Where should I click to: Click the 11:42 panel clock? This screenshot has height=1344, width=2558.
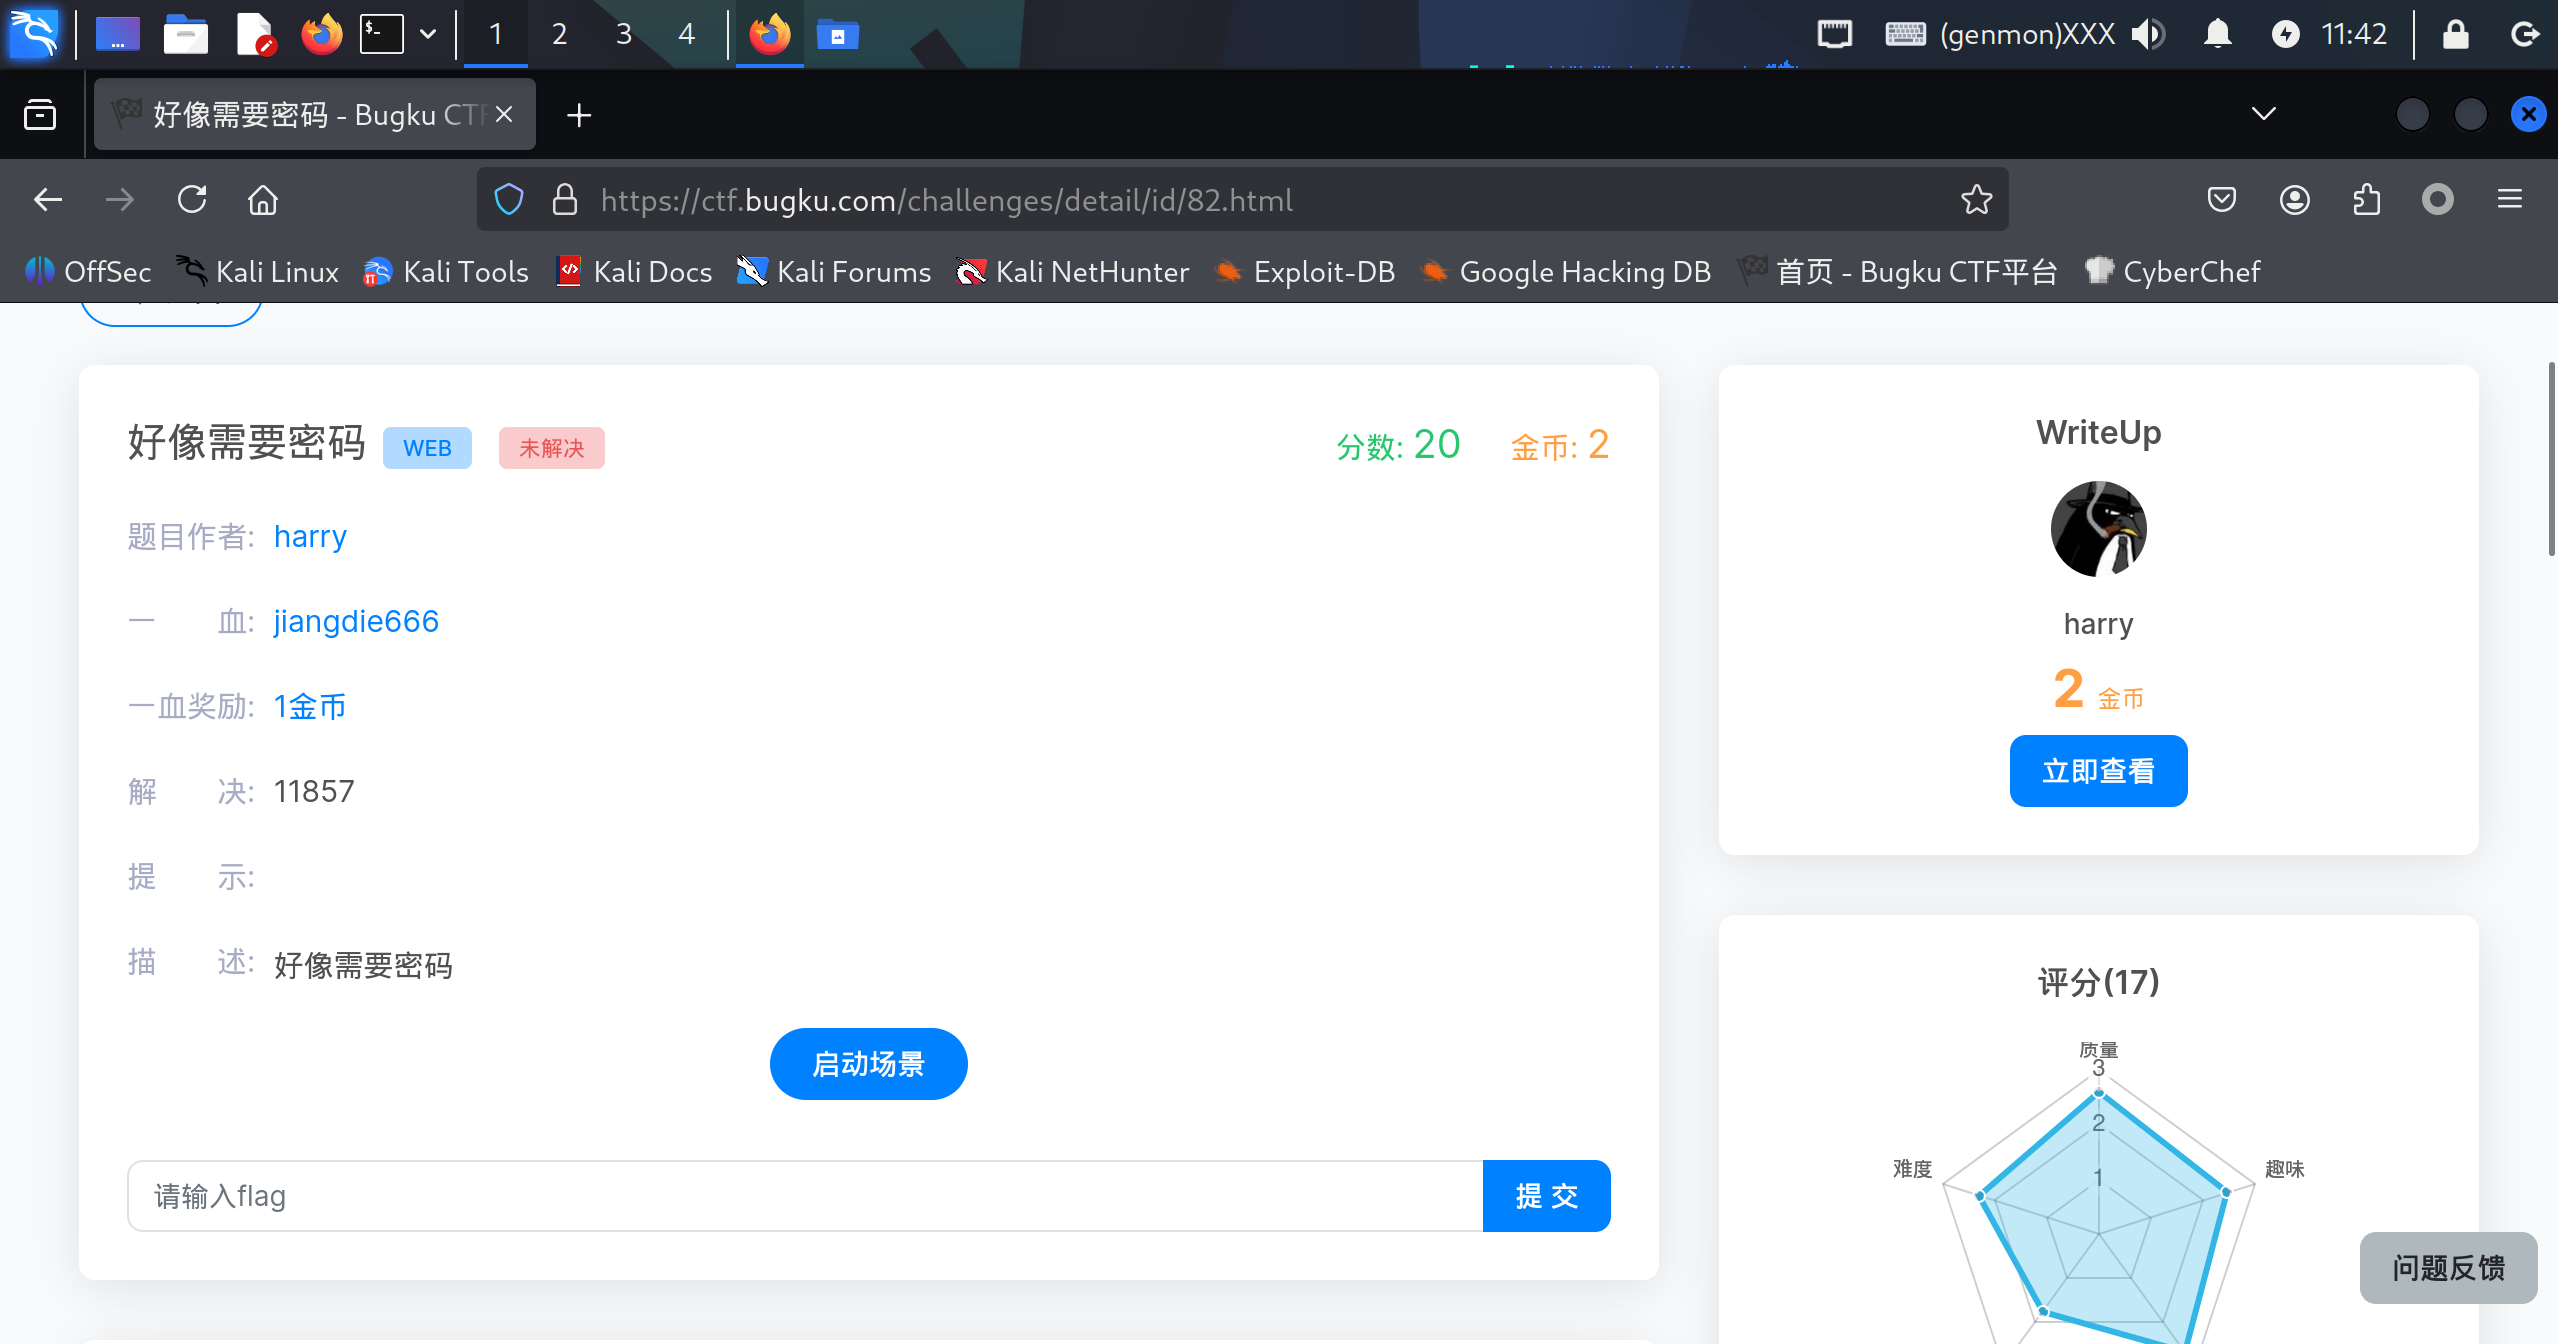(2354, 34)
